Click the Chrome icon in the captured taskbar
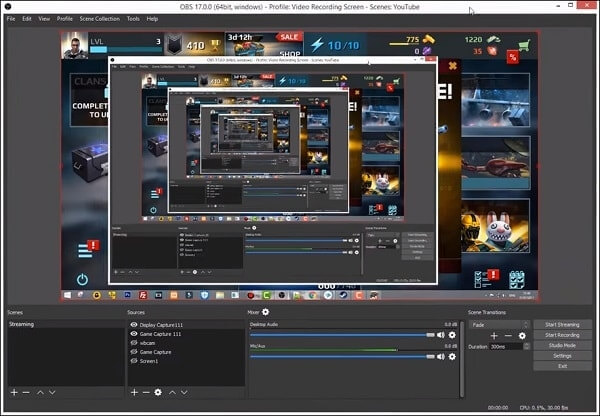This screenshot has height=416, width=600. [x=313, y=295]
